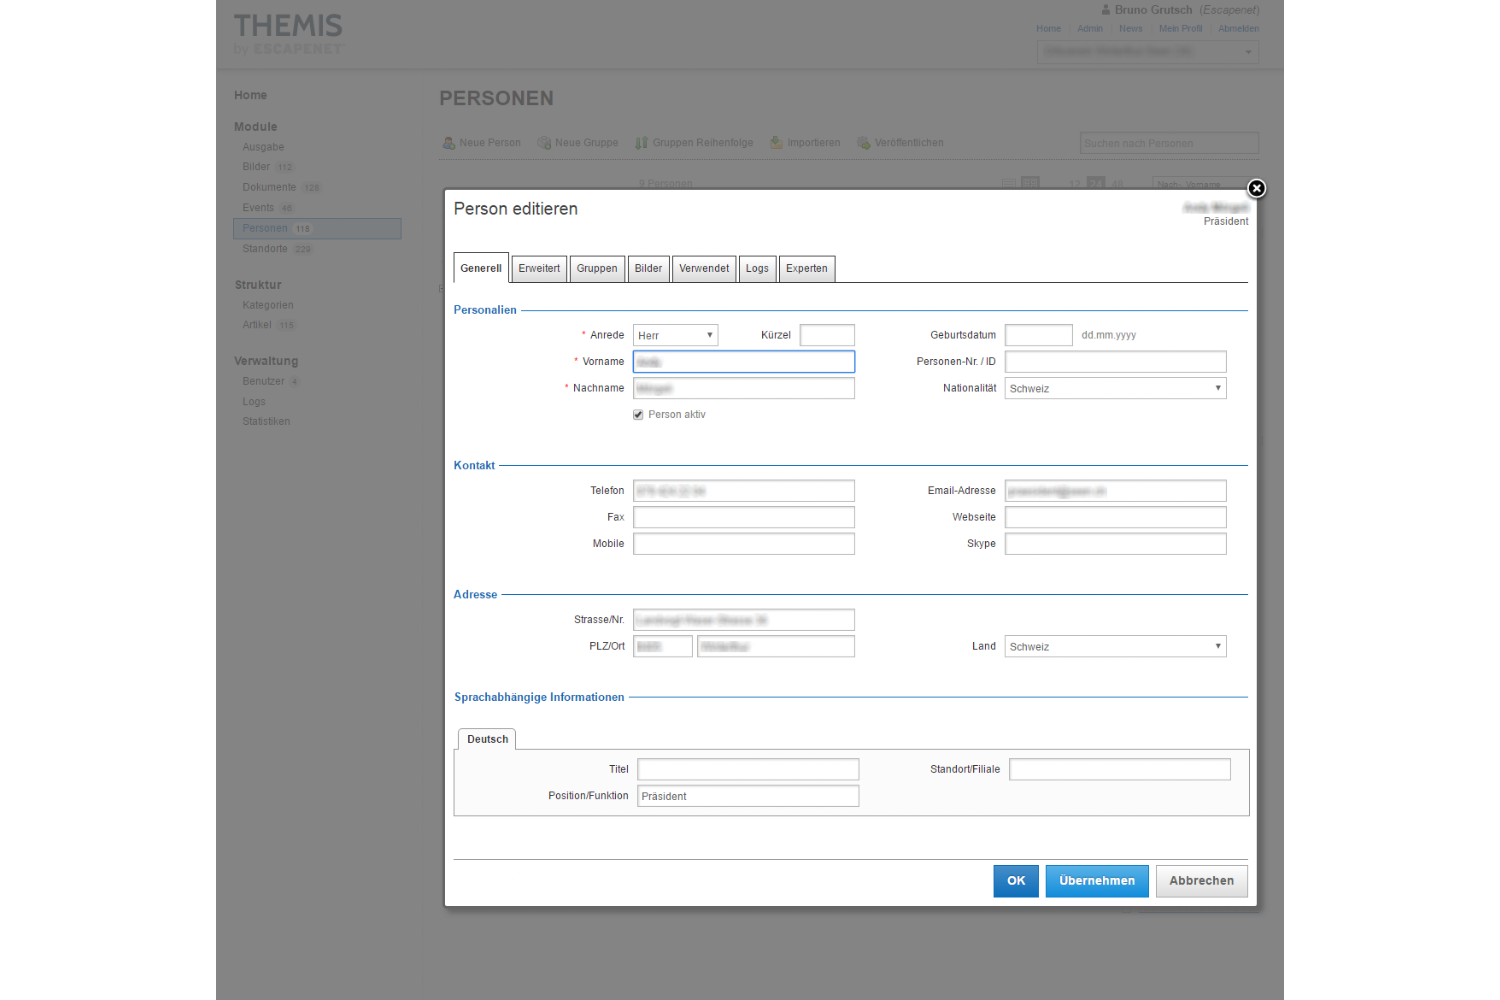Switch to the Erweitert tab
Screen dimensions: 1500x1000
[x=539, y=269]
